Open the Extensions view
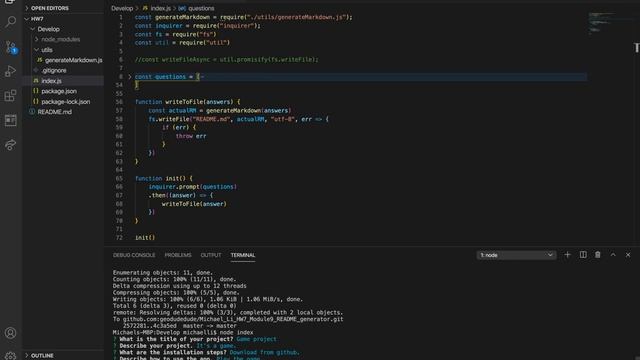This screenshot has width=640, height=360. pyautogui.click(x=11, y=96)
